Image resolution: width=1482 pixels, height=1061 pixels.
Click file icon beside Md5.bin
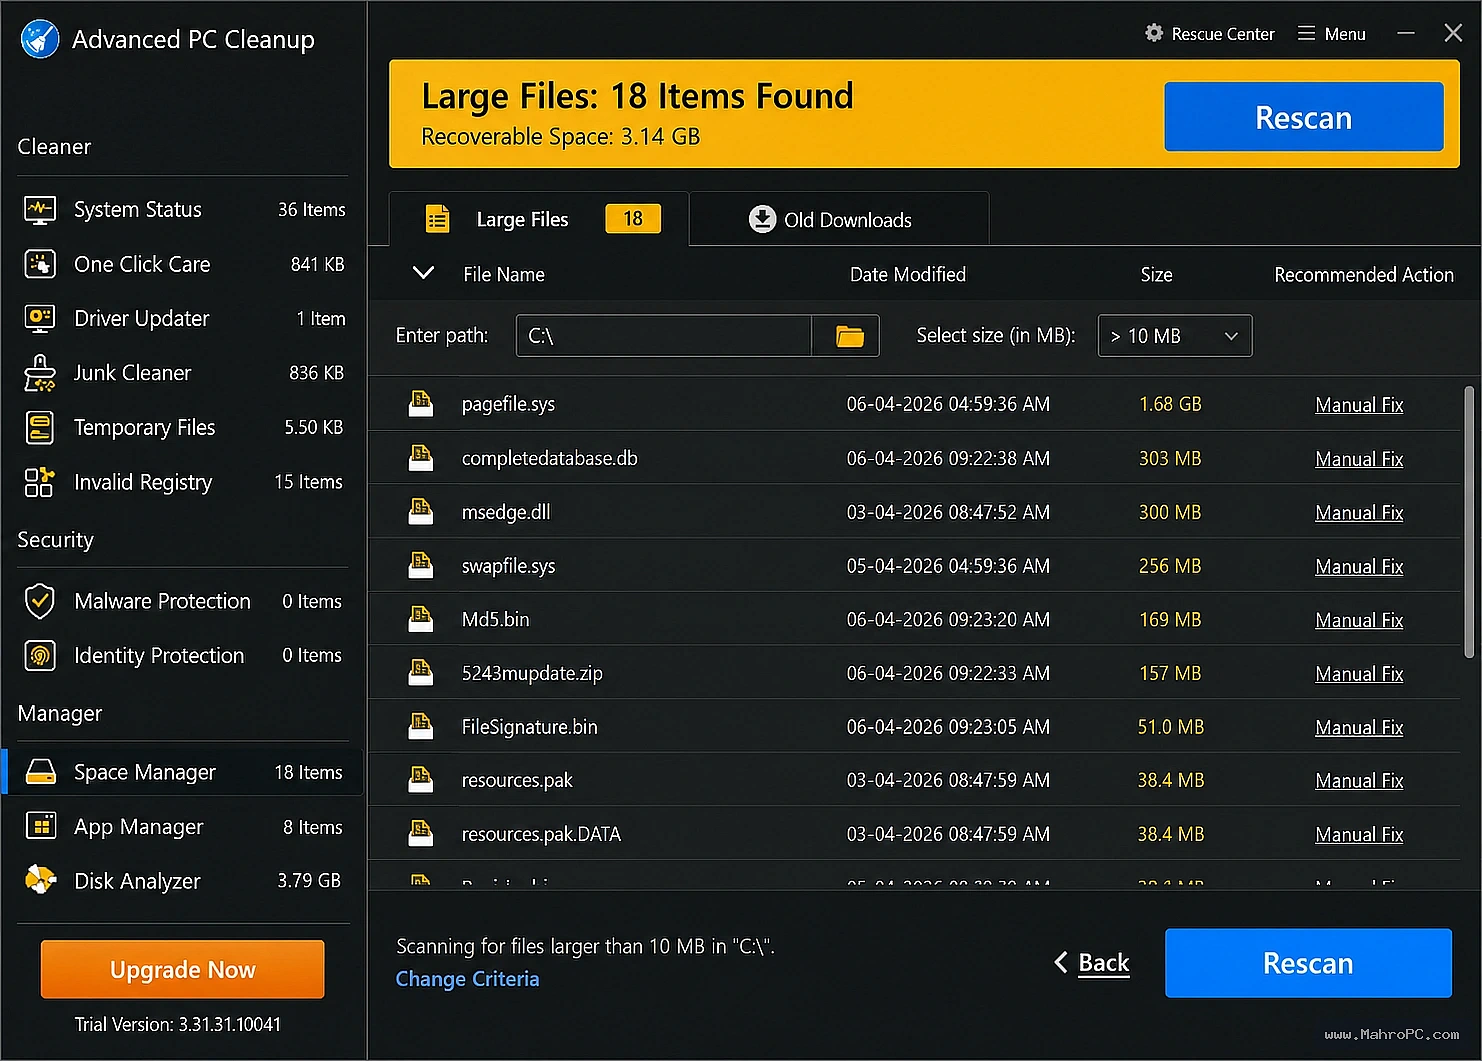pyautogui.click(x=421, y=619)
